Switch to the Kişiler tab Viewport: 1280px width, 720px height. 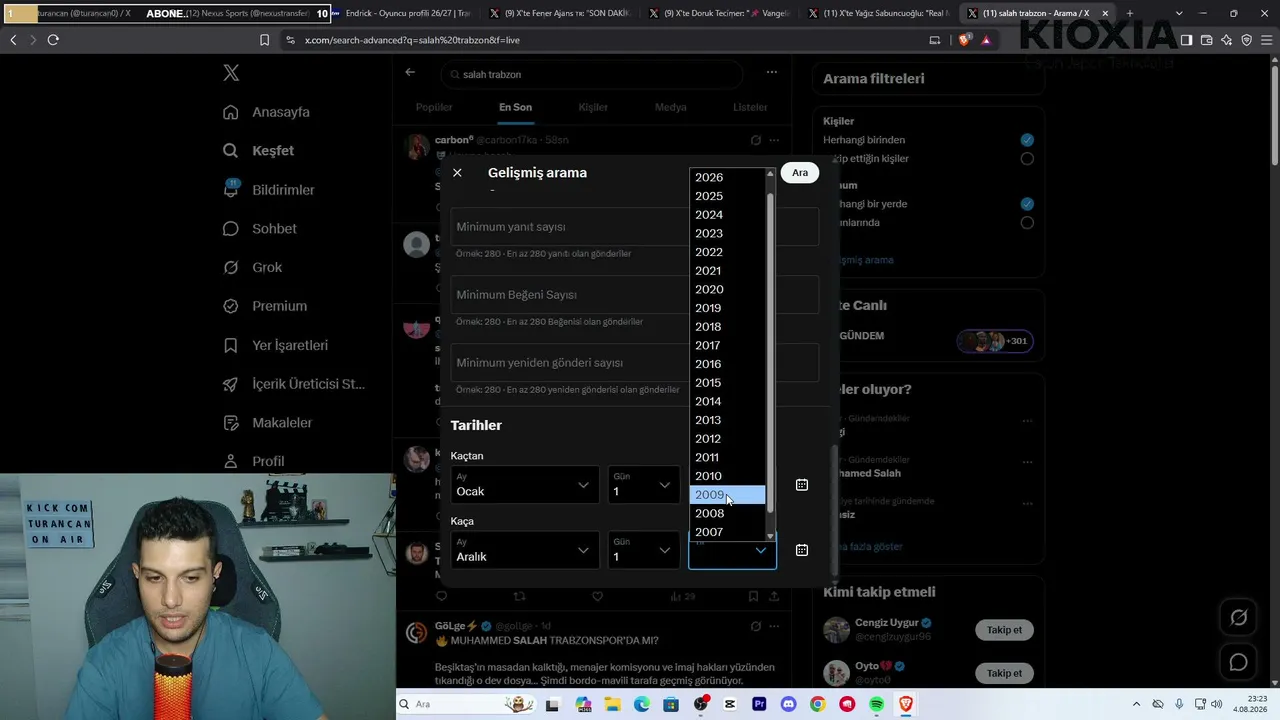pyautogui.click(x=593, y=107)
